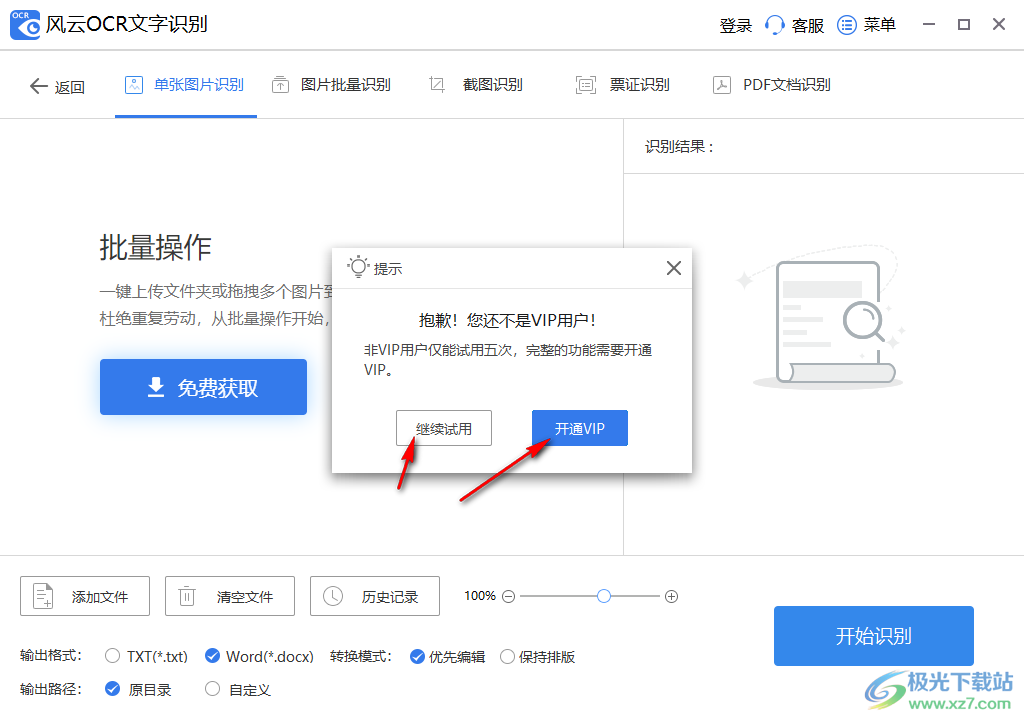1024x720 pixels.
Task: Click the 单张图片识别 picture icon
Action: coord(134,85)
